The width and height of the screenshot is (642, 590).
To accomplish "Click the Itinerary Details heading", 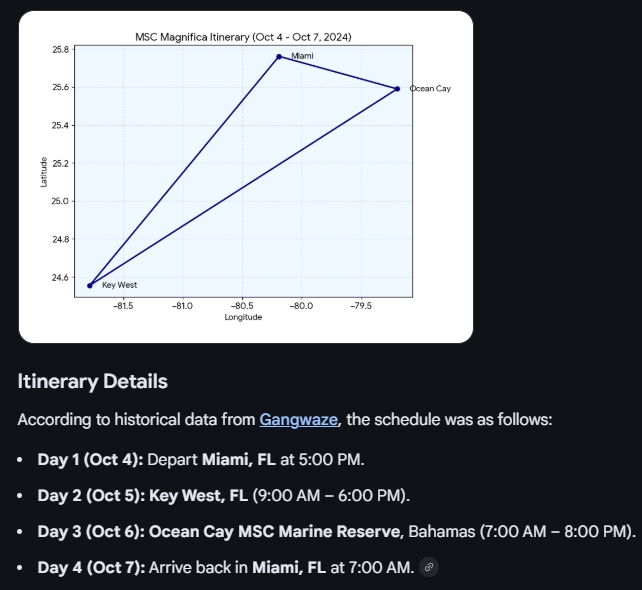I will pyautogui.click(x=92, y=381).
